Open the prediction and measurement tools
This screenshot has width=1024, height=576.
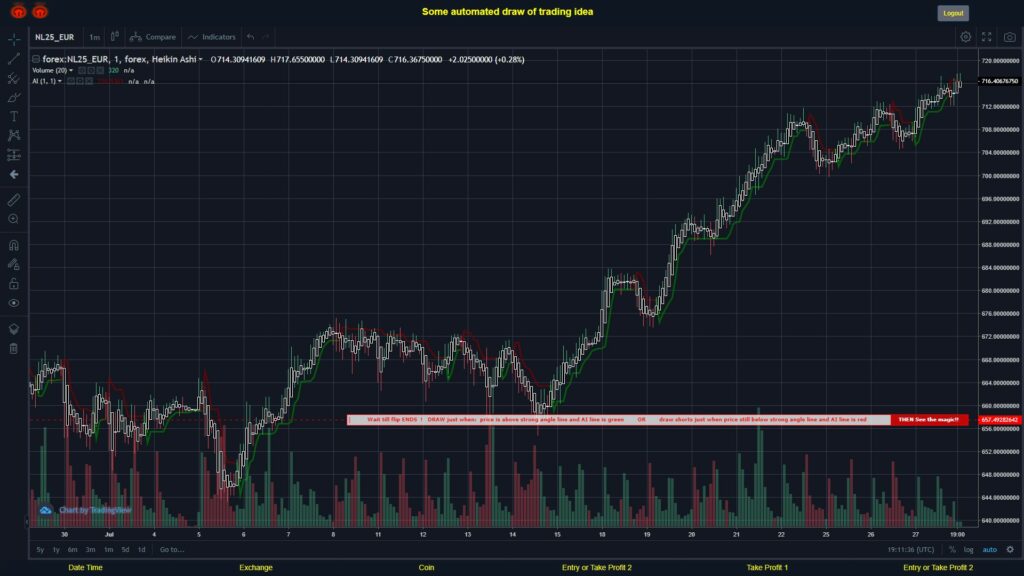pyautogui.click(x=14, y=155)
